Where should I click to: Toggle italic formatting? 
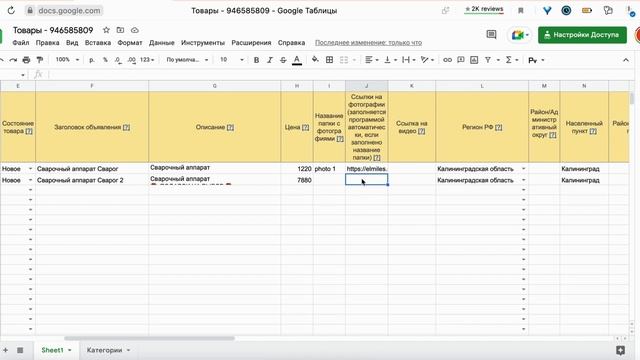270,60
